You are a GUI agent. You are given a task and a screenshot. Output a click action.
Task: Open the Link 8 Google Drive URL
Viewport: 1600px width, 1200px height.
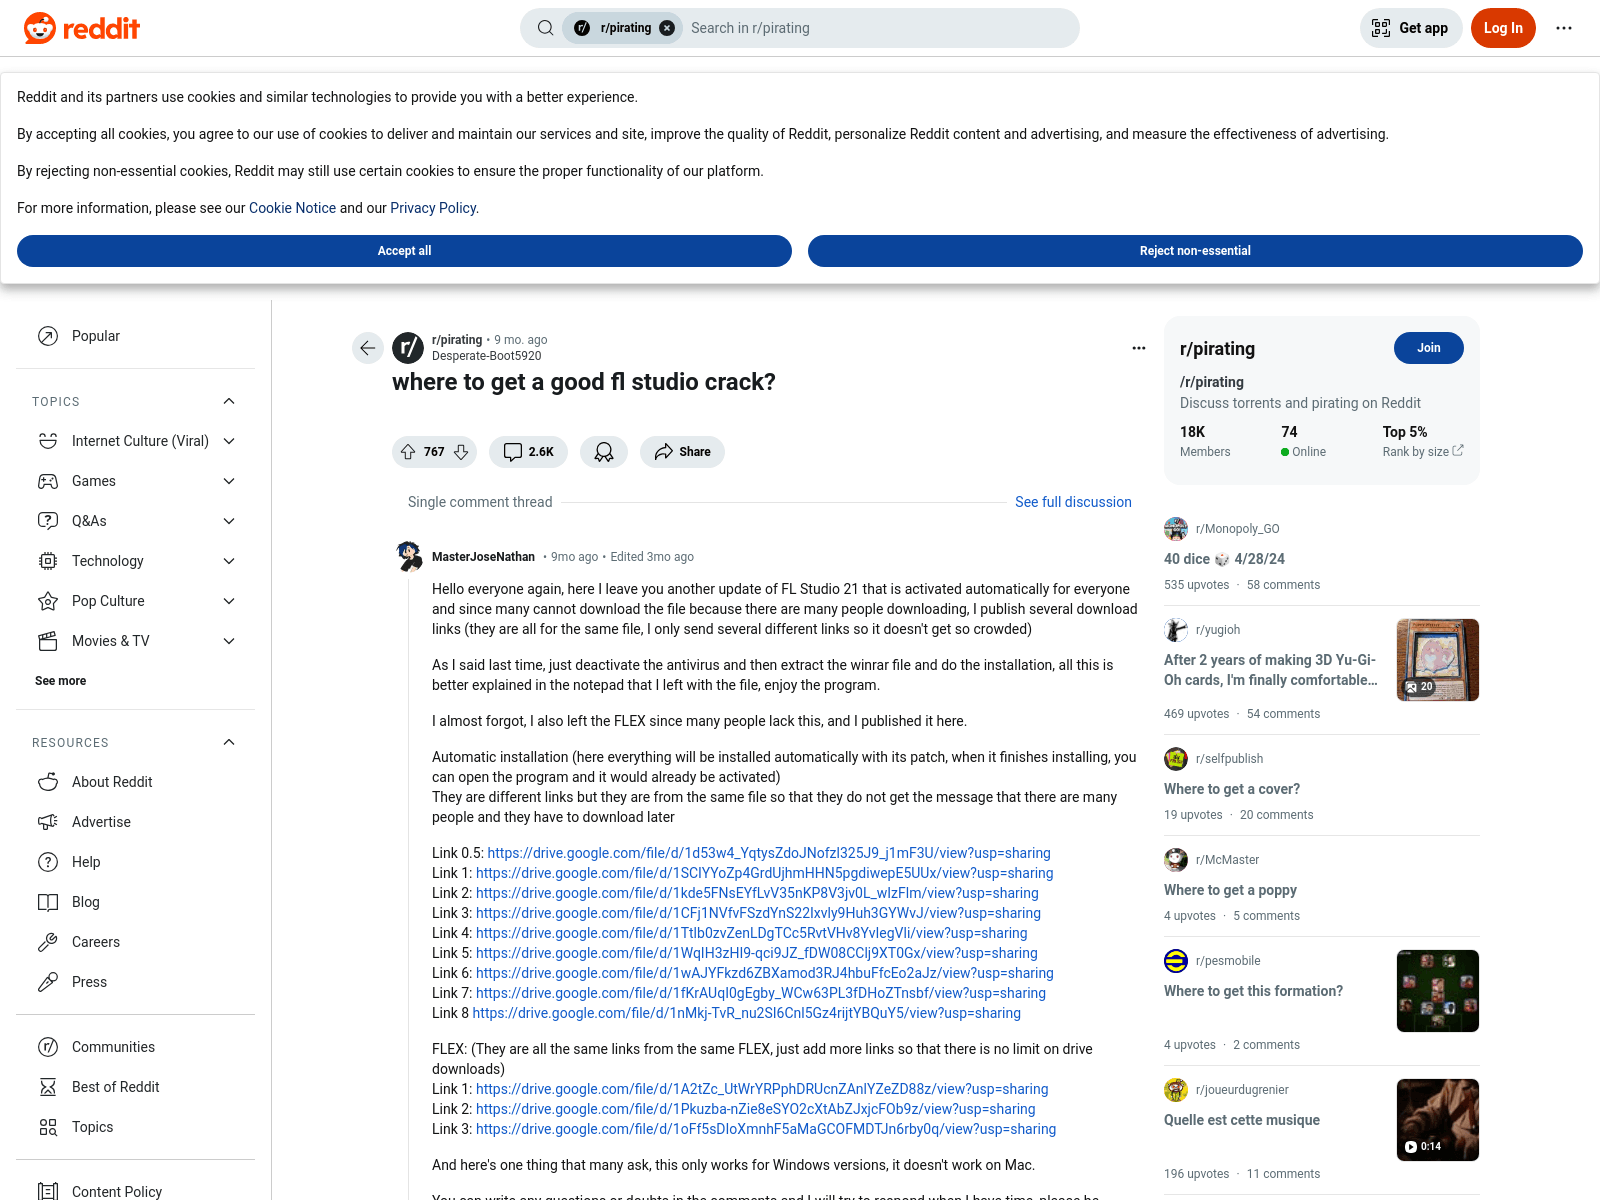746,1013
